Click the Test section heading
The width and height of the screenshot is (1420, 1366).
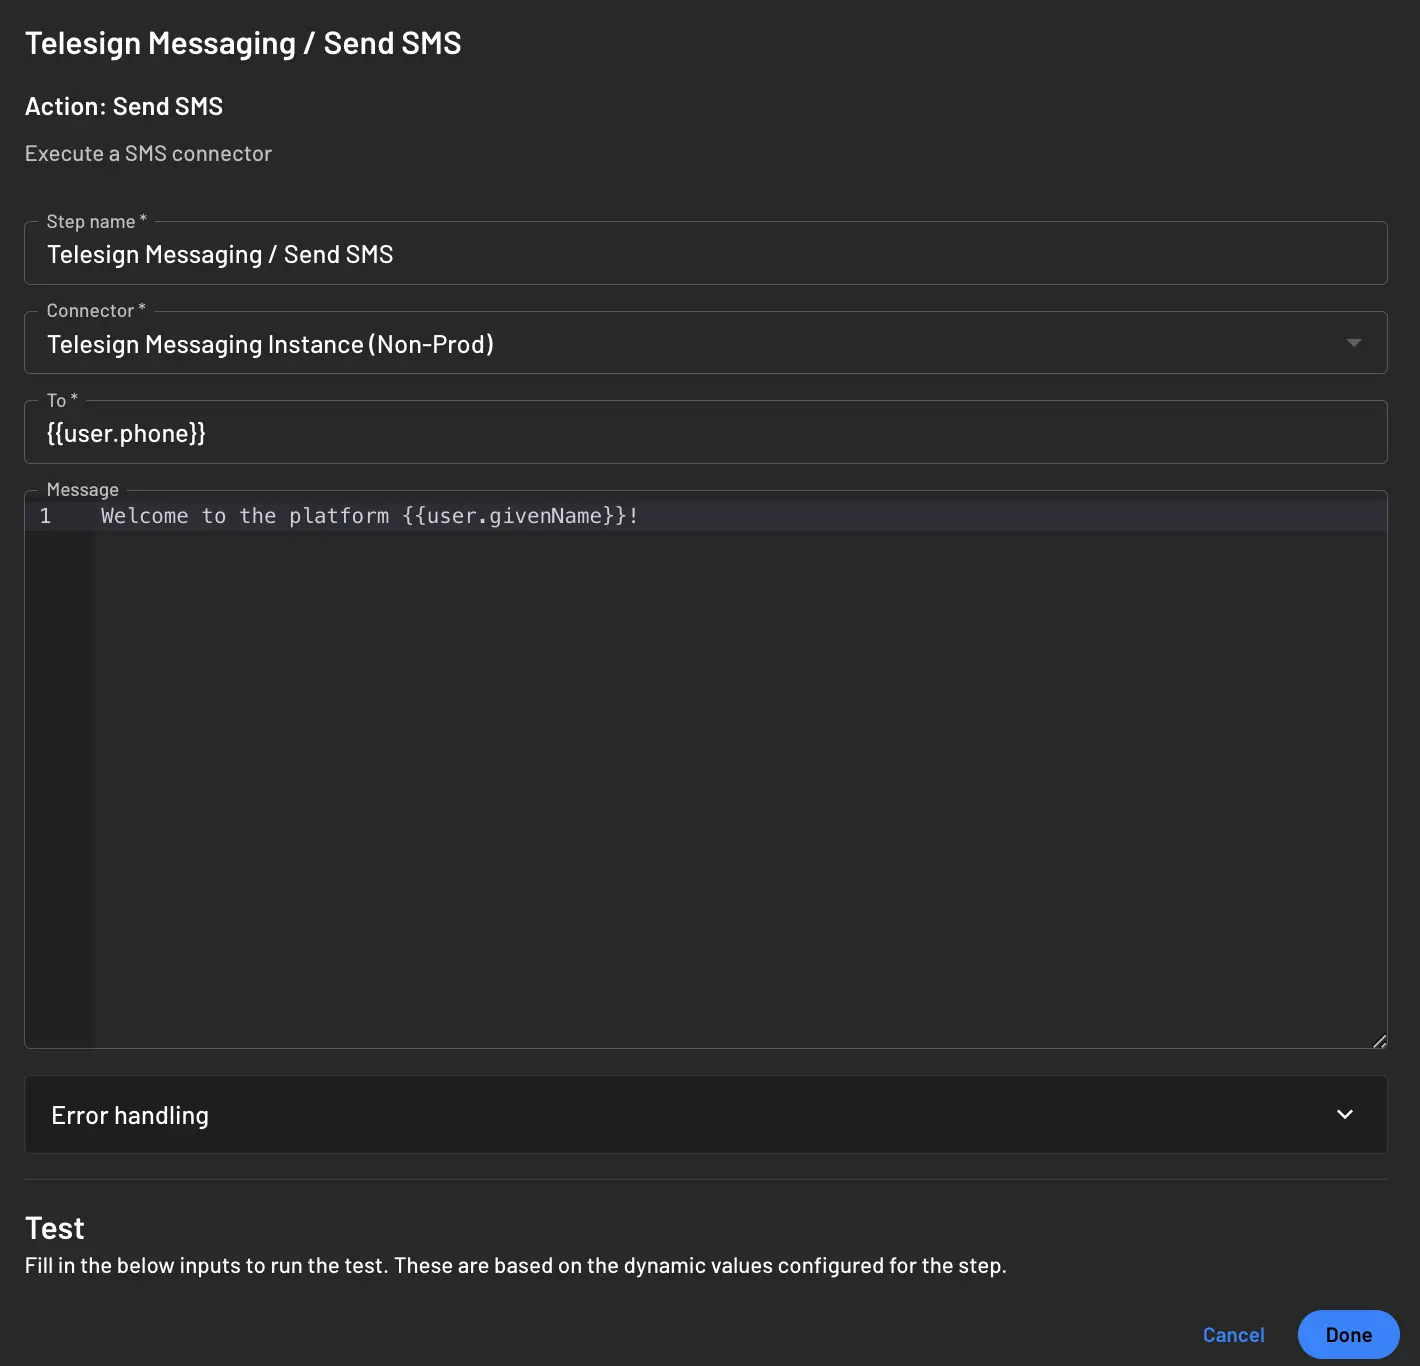(x=54, y=1227)
